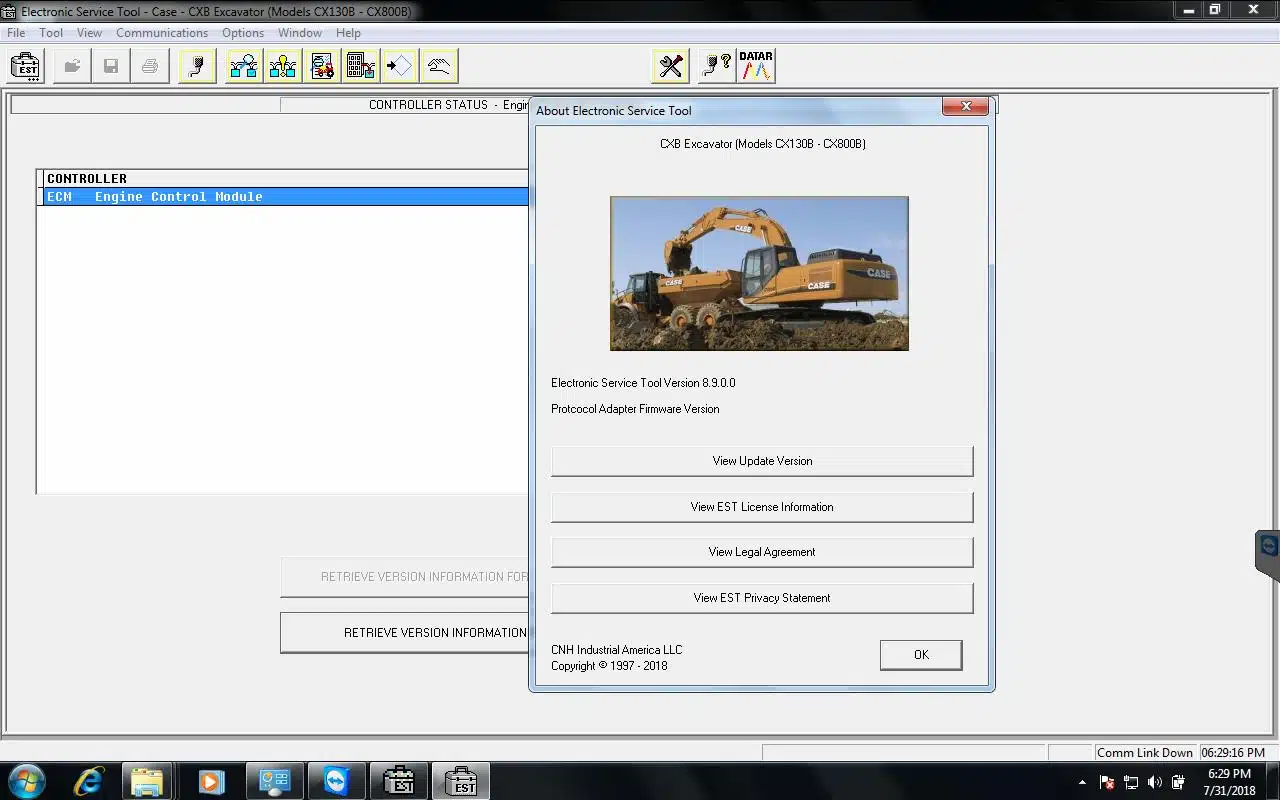Click the greyed-out save disk toolbar icon
The height and width of the screenshot is (800, 1280).
111,67
